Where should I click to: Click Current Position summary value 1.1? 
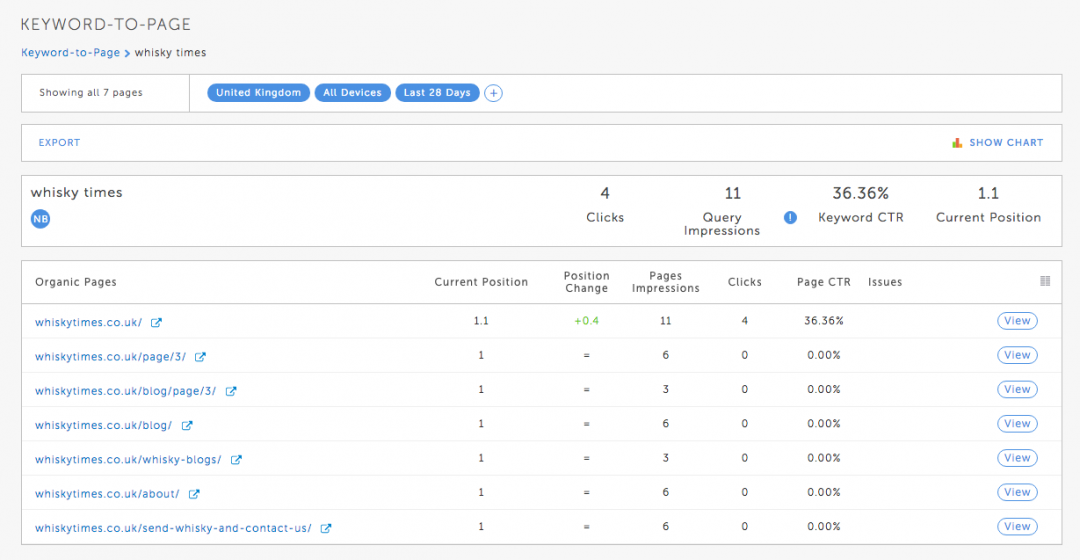[x=988, y=194]
